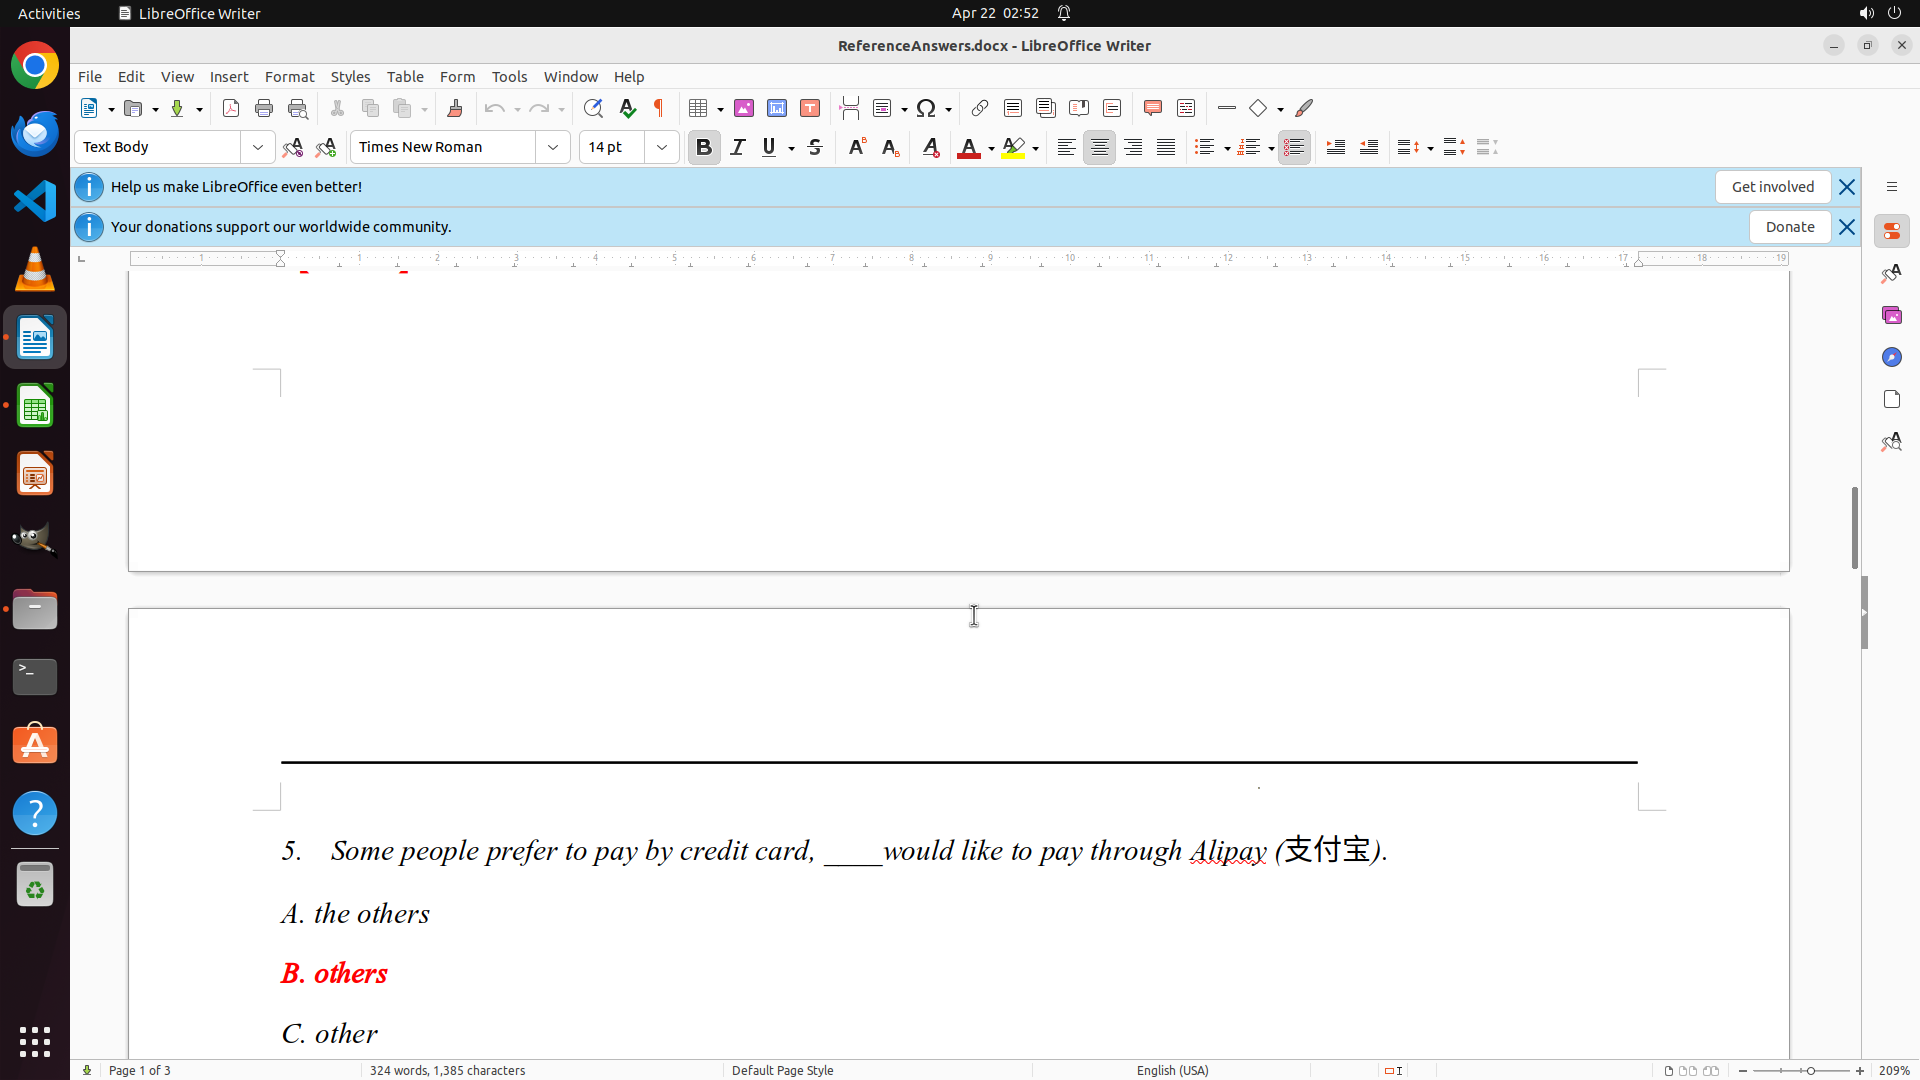This screenshot has width=1920, height=1080.
Task: Click the Get involved button
Action: point(1772,187)
